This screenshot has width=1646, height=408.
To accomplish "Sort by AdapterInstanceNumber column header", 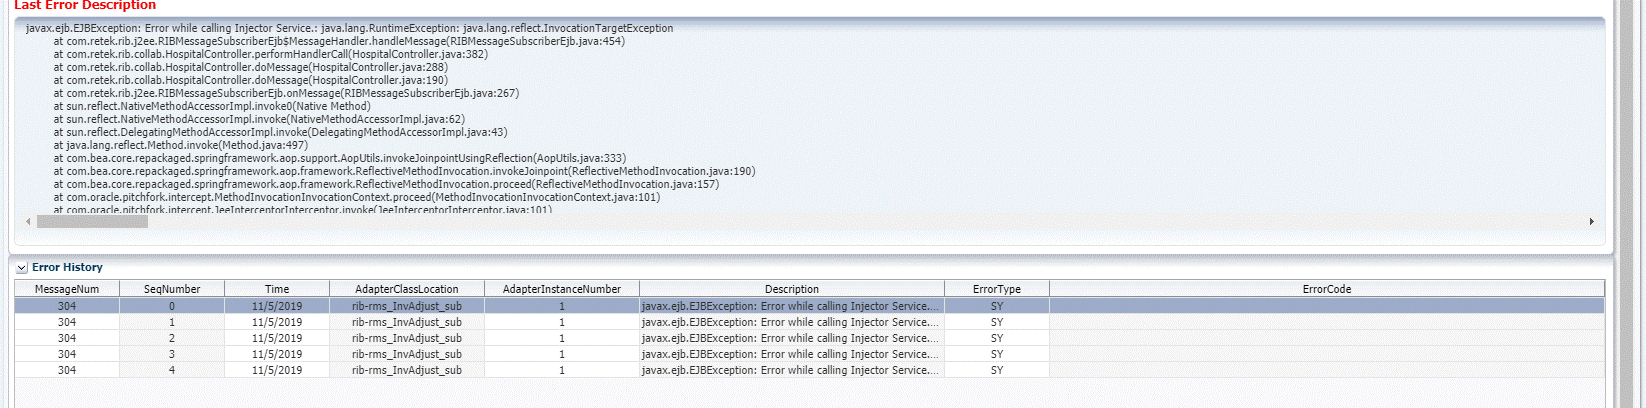I will pos(562,289).
